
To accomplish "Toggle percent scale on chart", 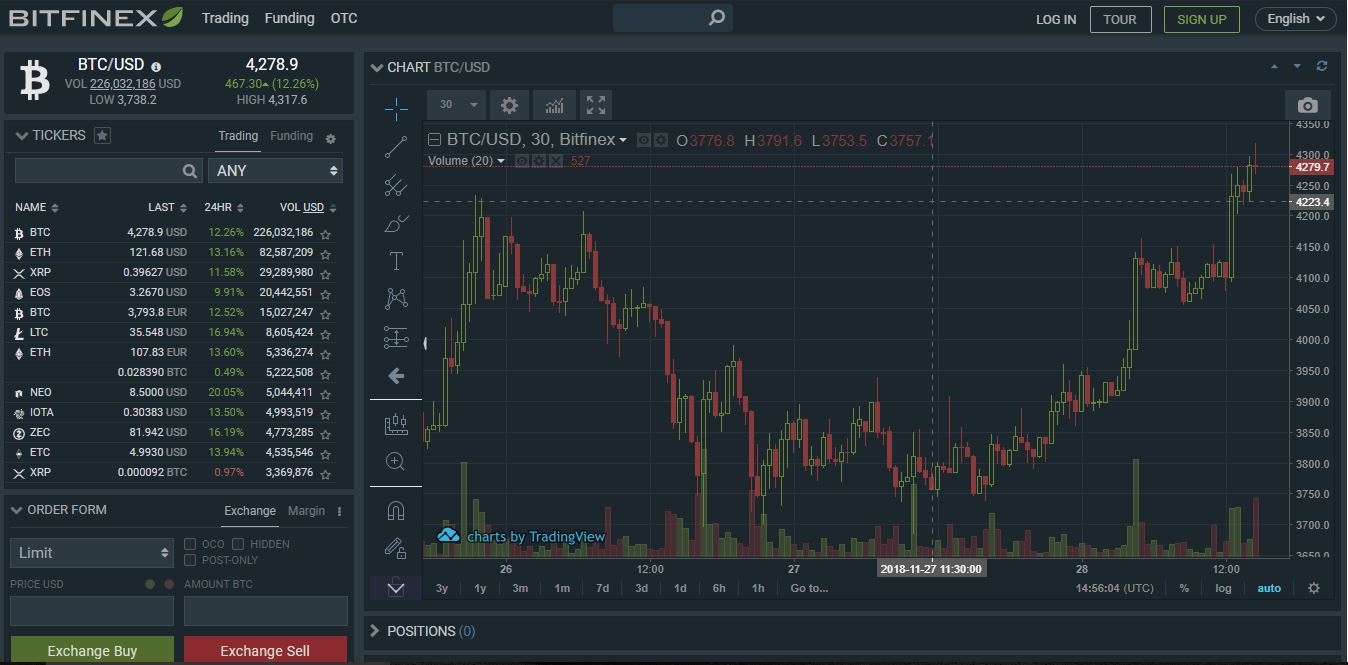I will click(x=1184, y=588).
